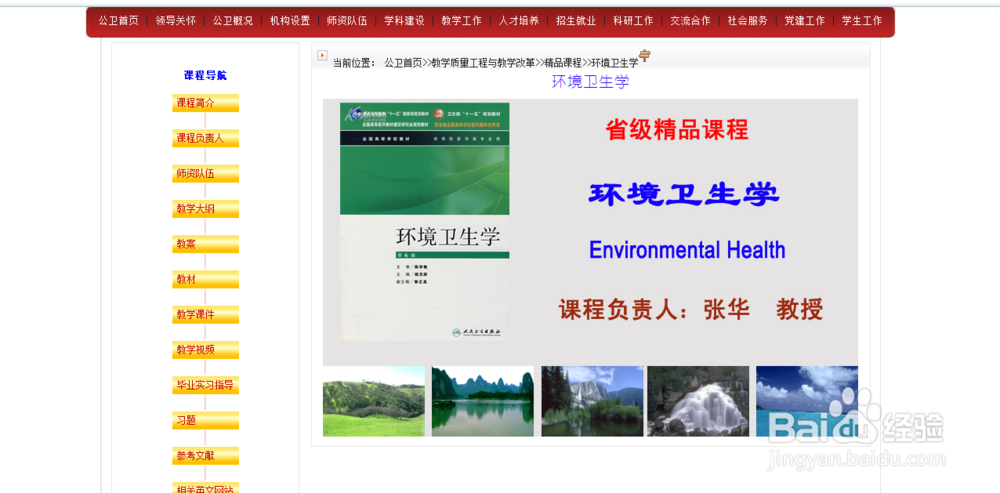Open the 教学大纲 sidebar button
This screenshot has width=1000, height=493.
[x=205, y=209]
